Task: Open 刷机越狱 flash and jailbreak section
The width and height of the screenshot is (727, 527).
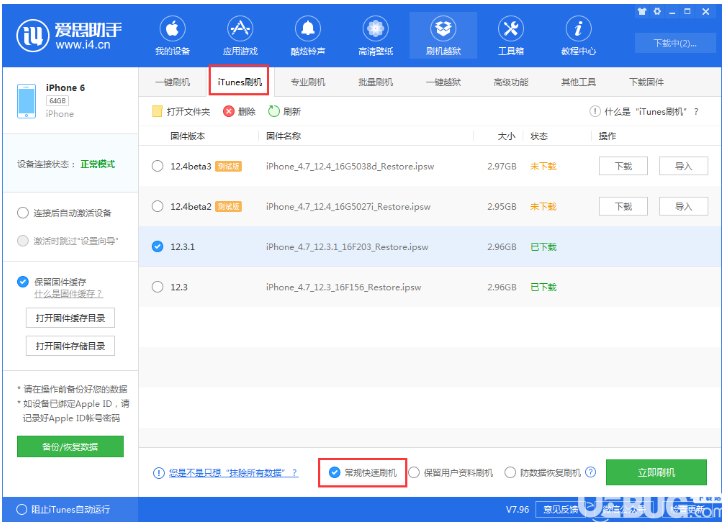Action: [x=443, y=36]
